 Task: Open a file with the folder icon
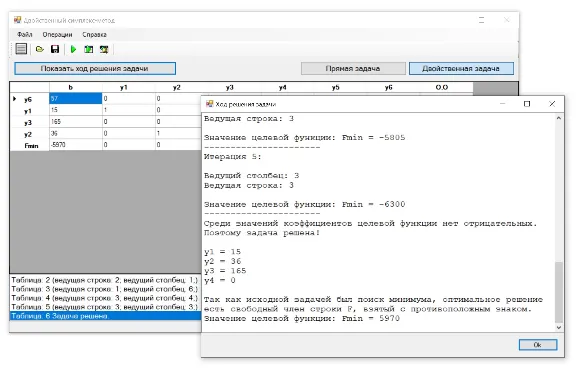pyautogui.click(x=40, y=49)
